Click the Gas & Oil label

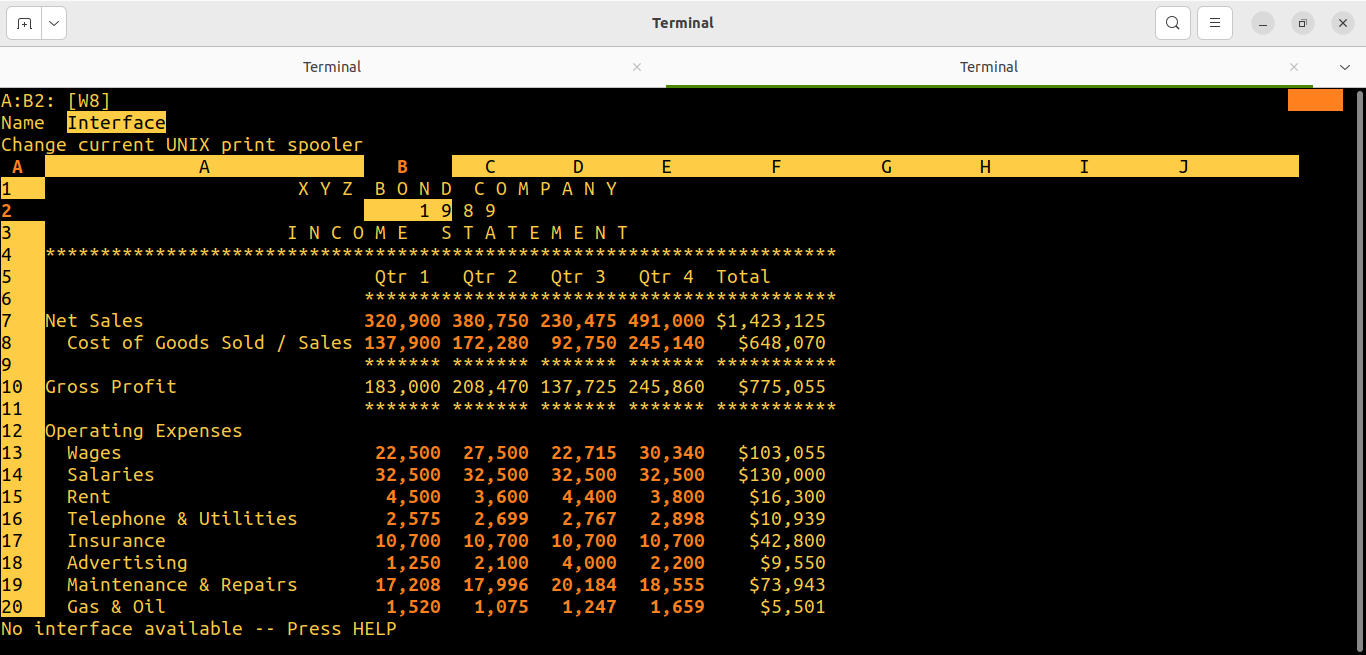116,607
